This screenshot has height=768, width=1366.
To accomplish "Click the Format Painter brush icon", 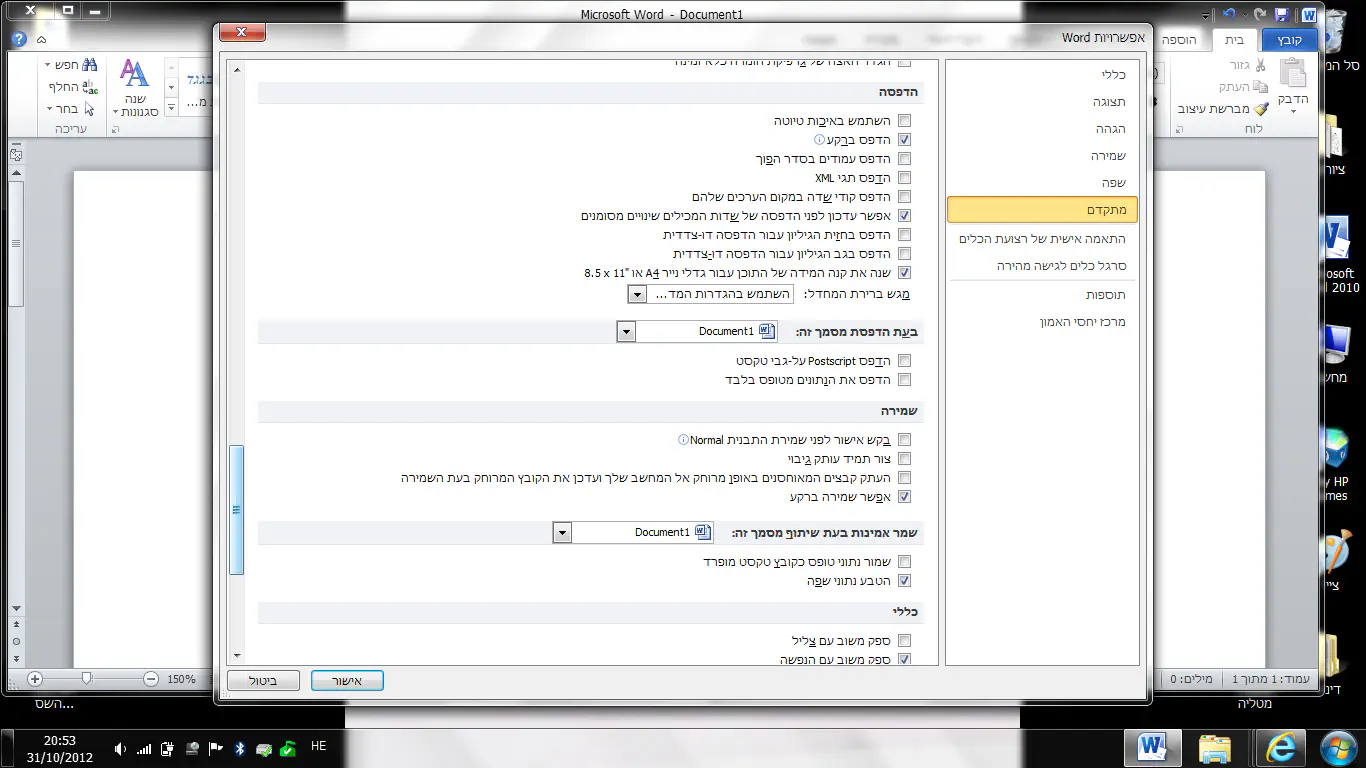I will 1260,109.
